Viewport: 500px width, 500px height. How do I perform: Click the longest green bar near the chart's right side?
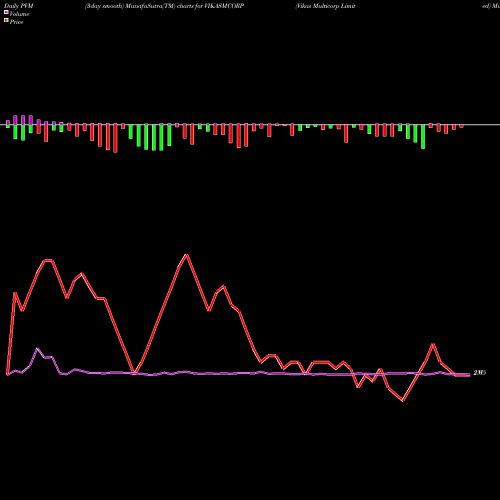423,137
